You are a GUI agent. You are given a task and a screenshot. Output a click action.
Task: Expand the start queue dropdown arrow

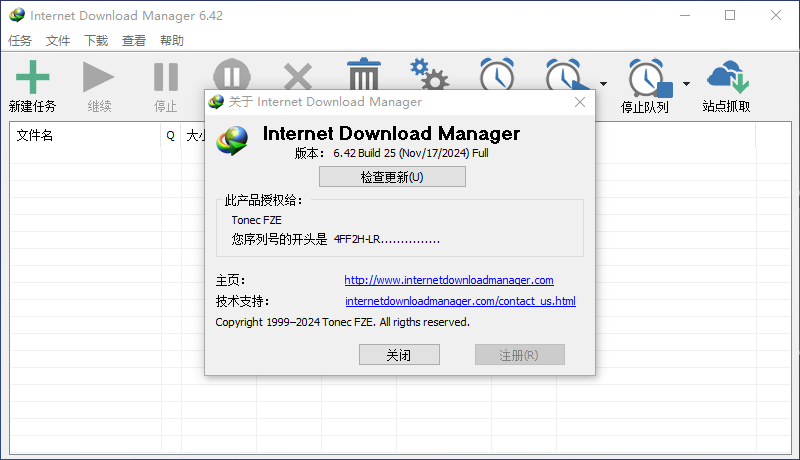[604, 84]
